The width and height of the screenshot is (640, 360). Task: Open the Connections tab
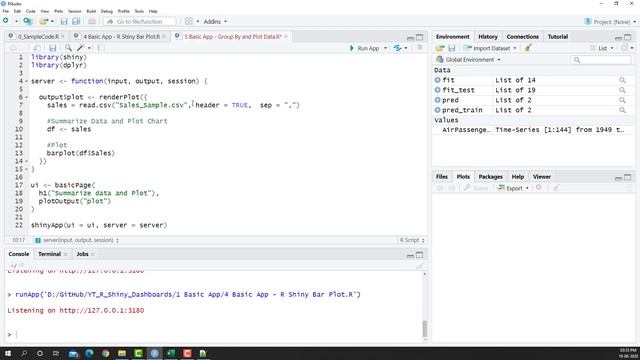click(522, 36)
